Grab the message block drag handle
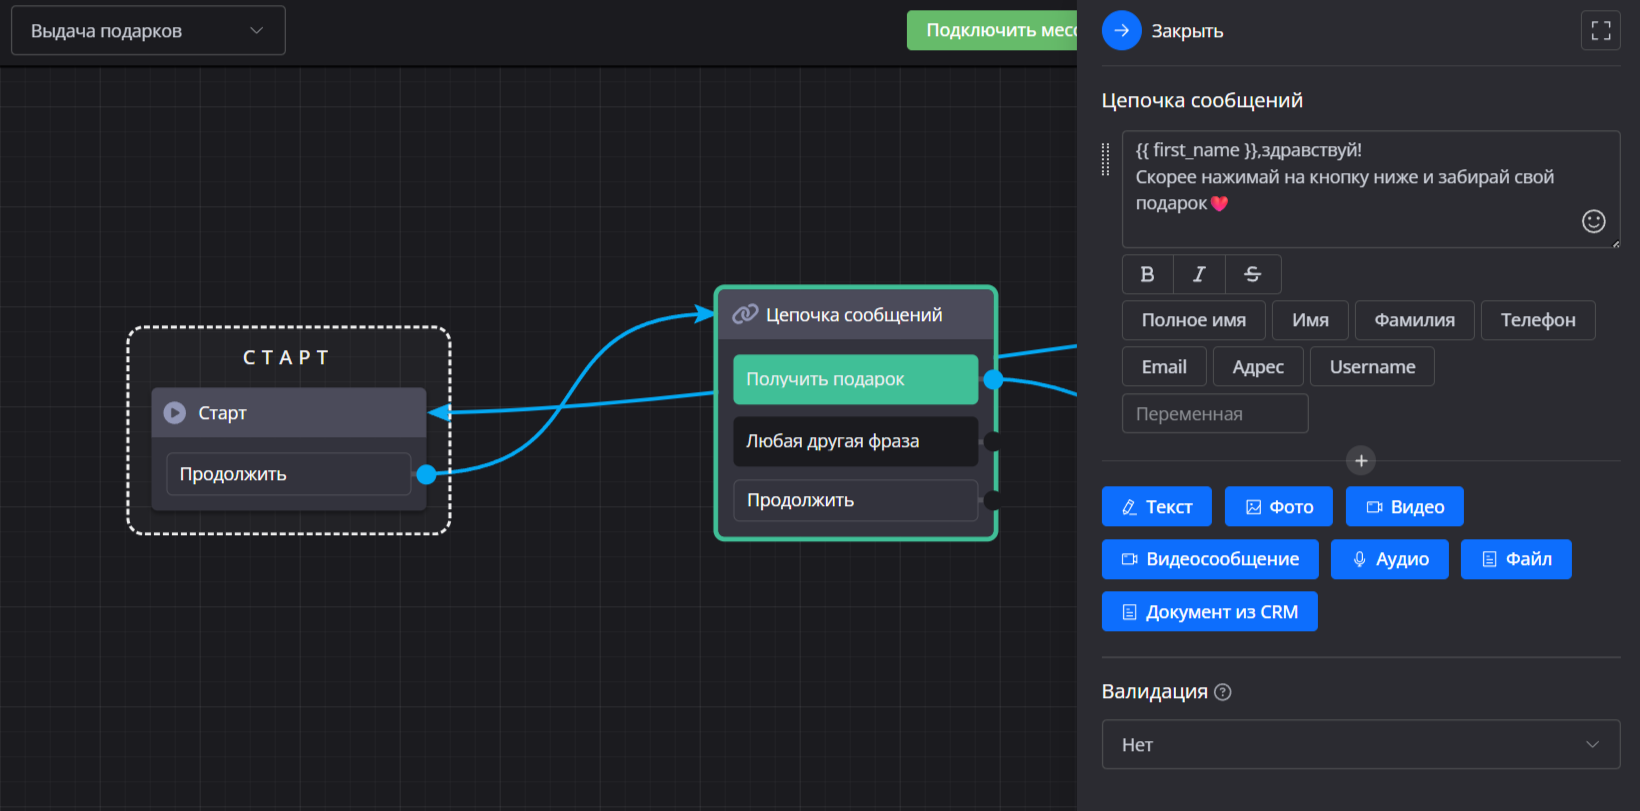 click(1105, 159)
